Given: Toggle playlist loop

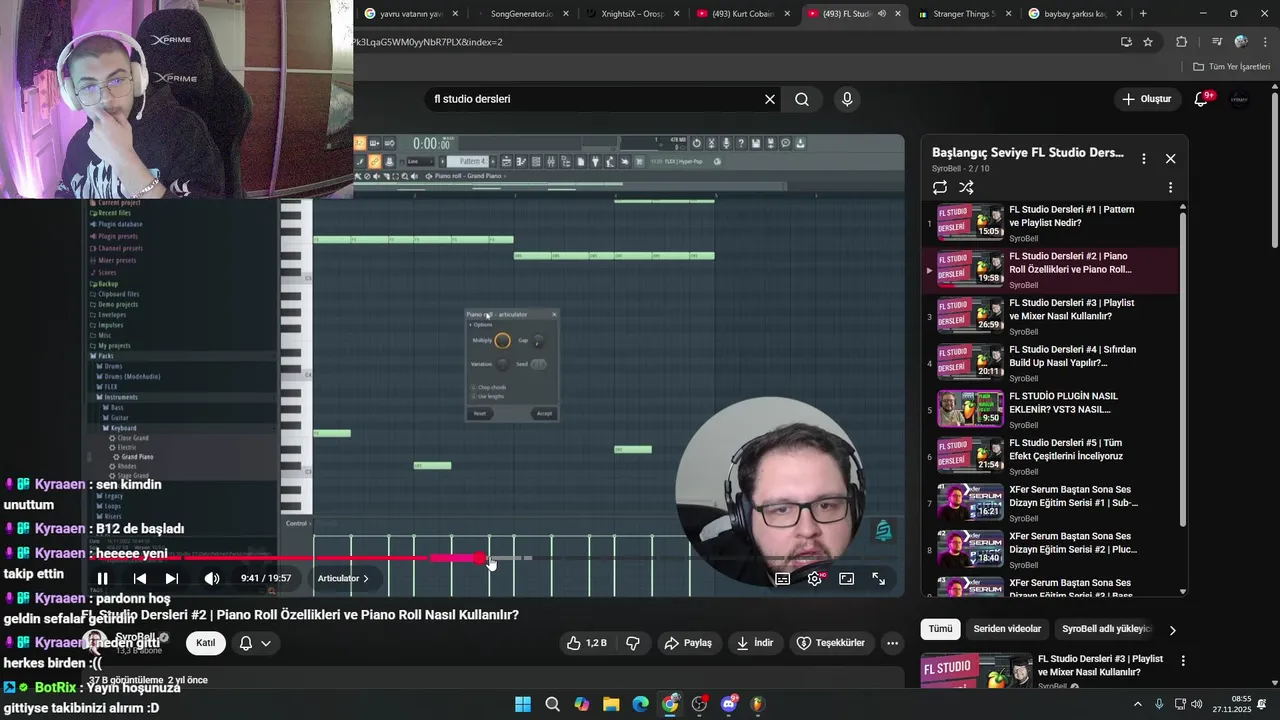Looking at the screenshot, I should coord(940,187).
